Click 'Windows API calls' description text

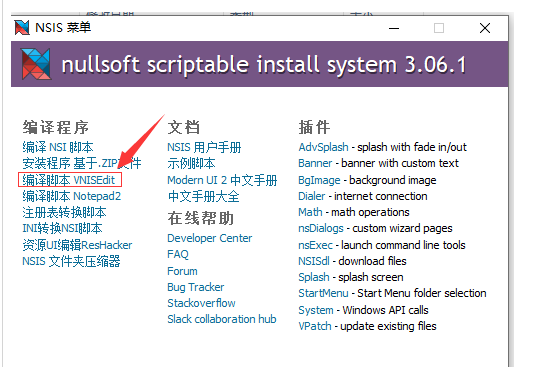pos(385,310)
